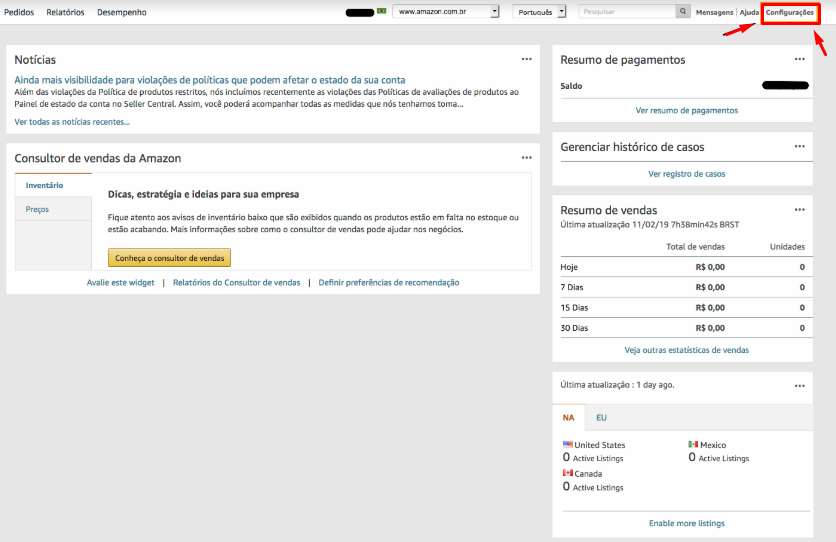836x542 pixels.
Task: Open global listings widget options menu
Action: [800, 386]
